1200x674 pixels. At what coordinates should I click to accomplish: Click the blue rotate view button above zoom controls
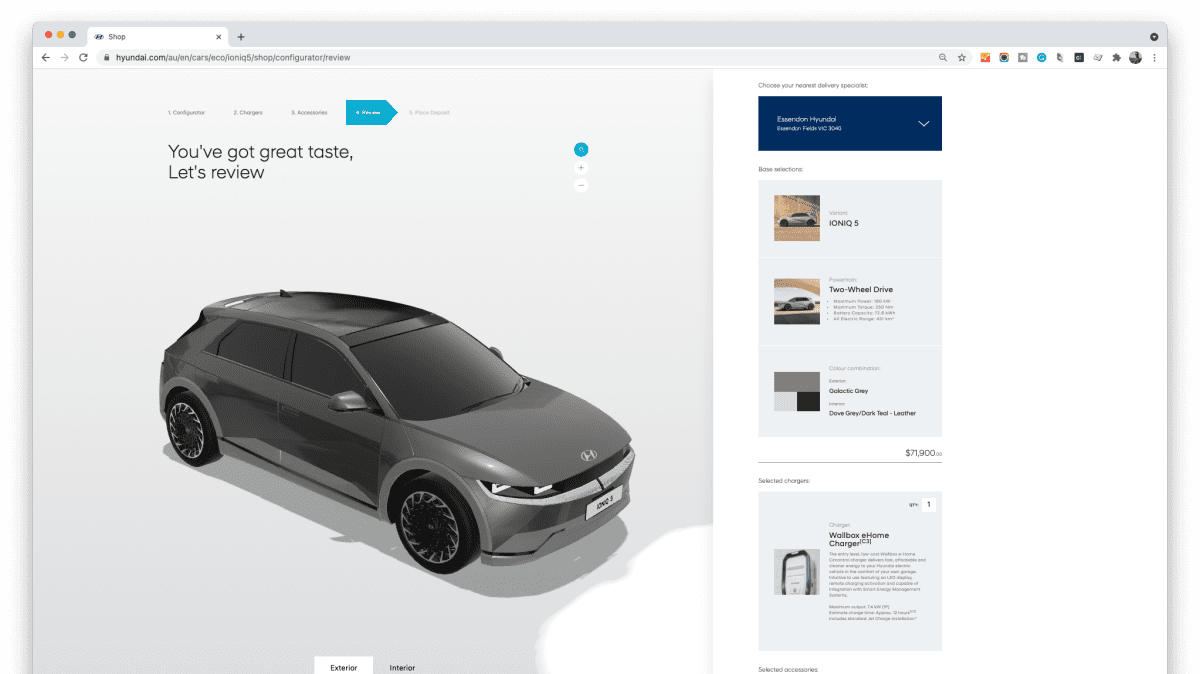(581, 150)
